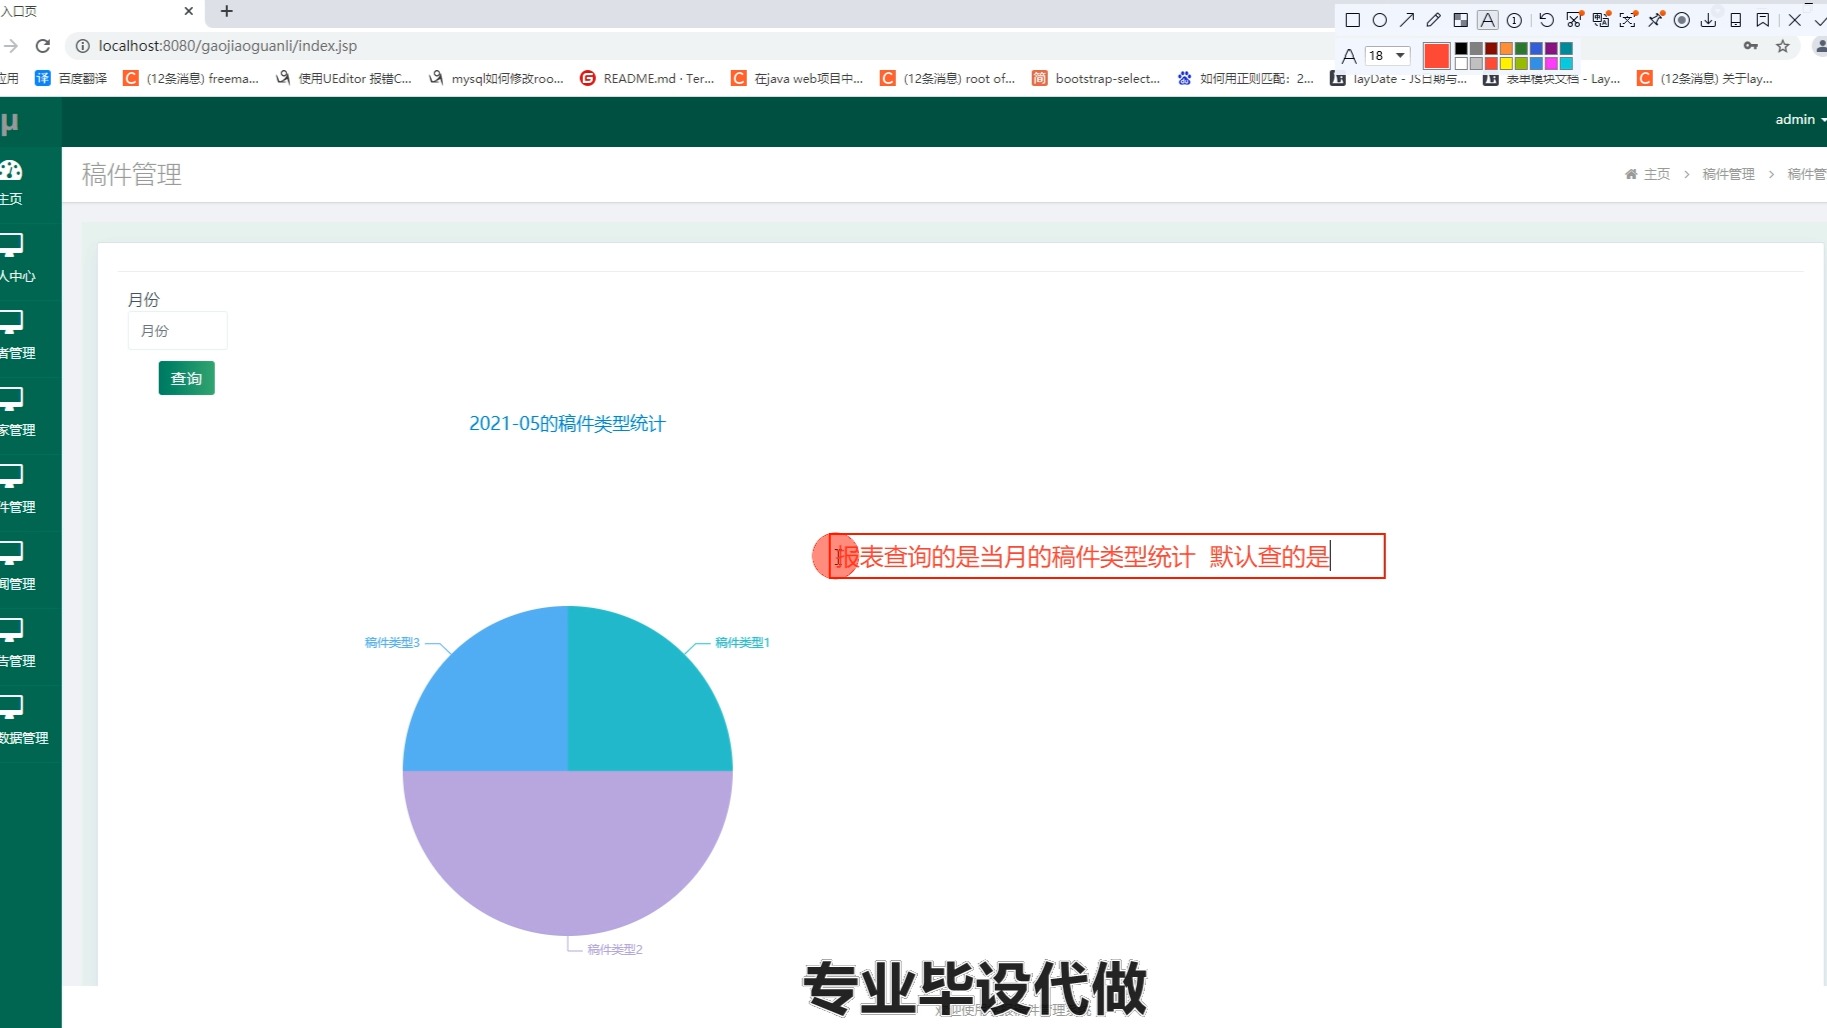Click the site information icon in address bar
The width and height of the screenshot is (1827, 1028).
tap(83, 46)
